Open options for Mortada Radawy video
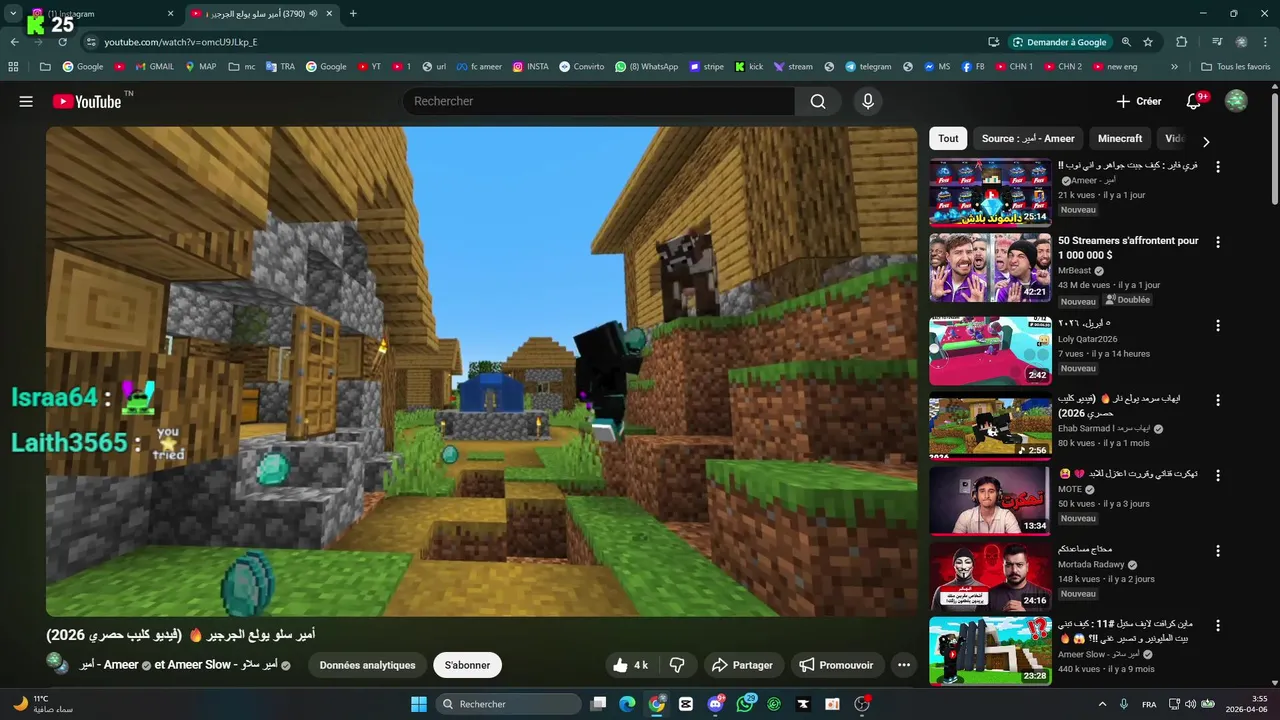The width and height of the screenshot is (1280, 720). [1218, 550]
